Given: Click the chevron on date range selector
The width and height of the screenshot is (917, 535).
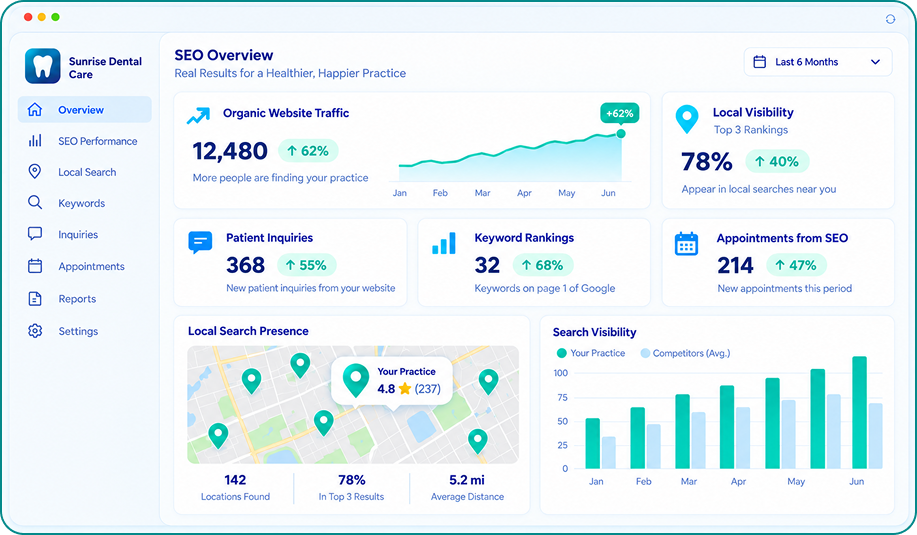Looking at the screenshot, I should pyautogui.click(x=875, y=62).
